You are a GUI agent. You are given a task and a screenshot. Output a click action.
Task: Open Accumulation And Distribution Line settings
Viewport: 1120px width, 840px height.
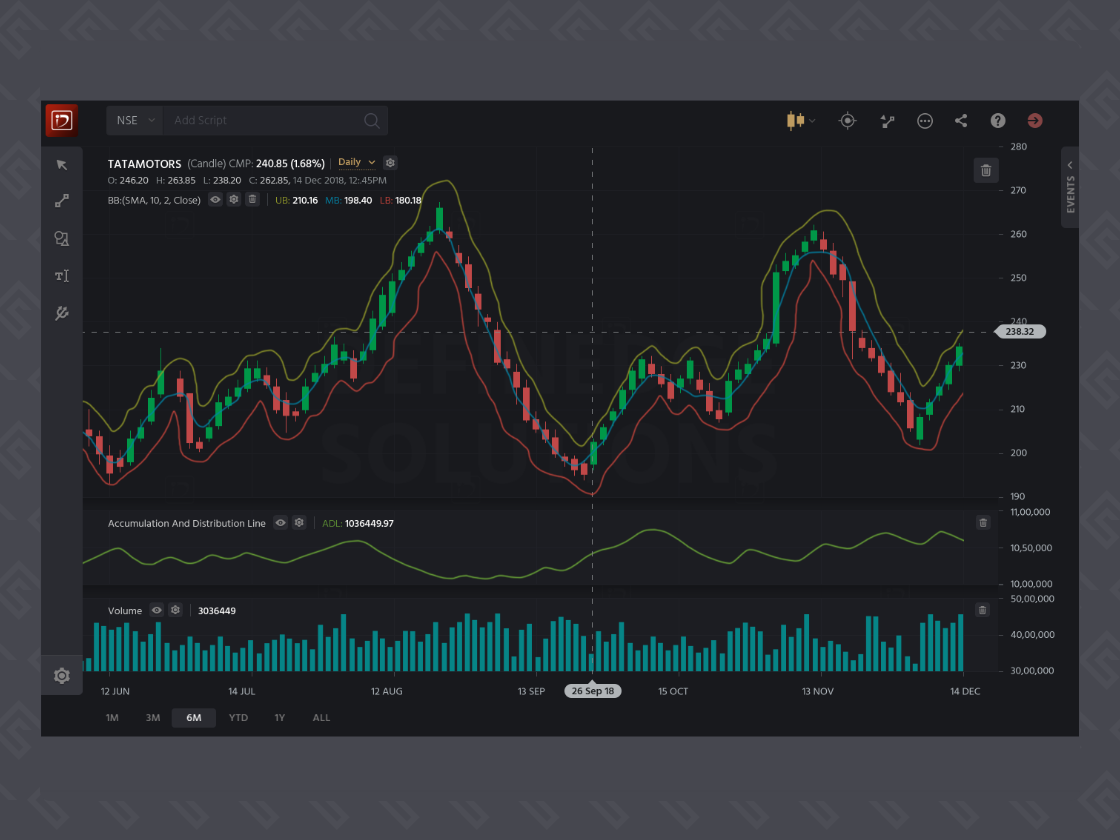299,523
